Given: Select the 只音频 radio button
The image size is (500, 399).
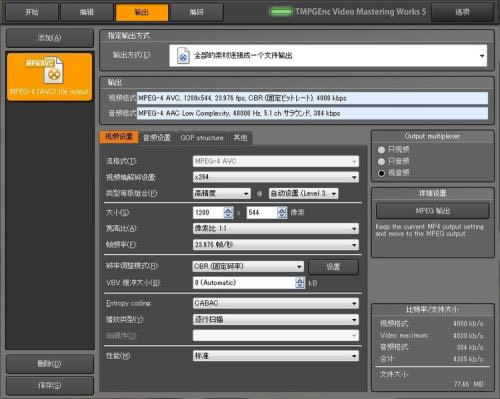Looking at the screenshot, I should (x=381, y=161).
